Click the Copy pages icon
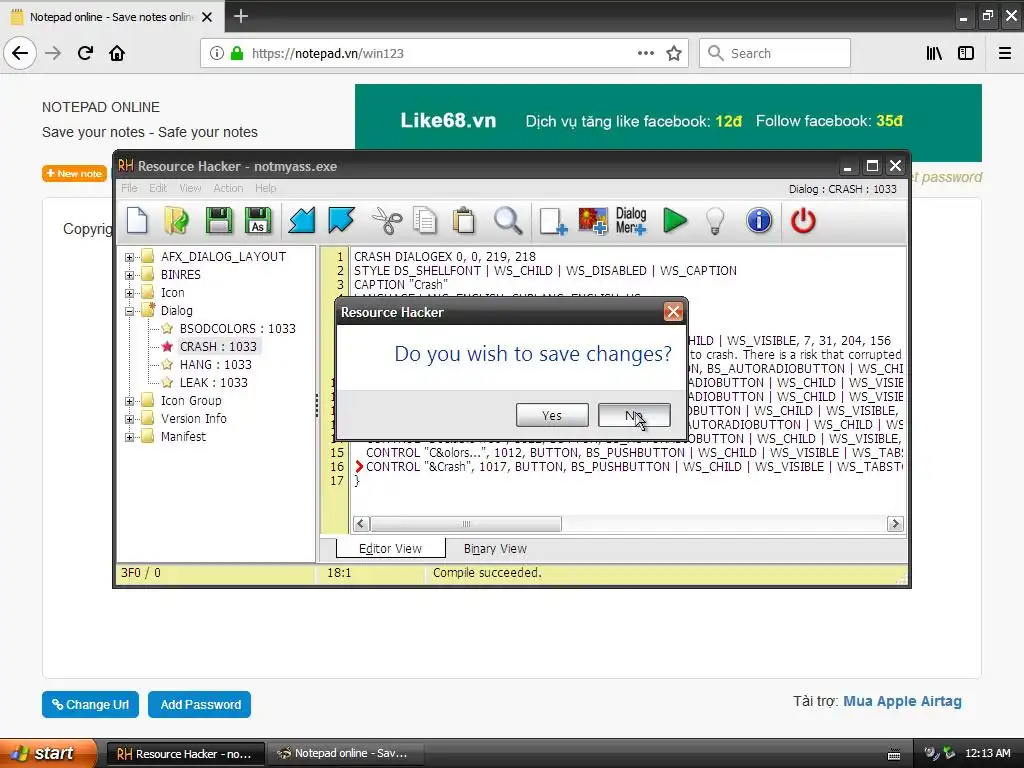Image resolution: width=1024 pixels, height=768 pixels. coord(425,221)
